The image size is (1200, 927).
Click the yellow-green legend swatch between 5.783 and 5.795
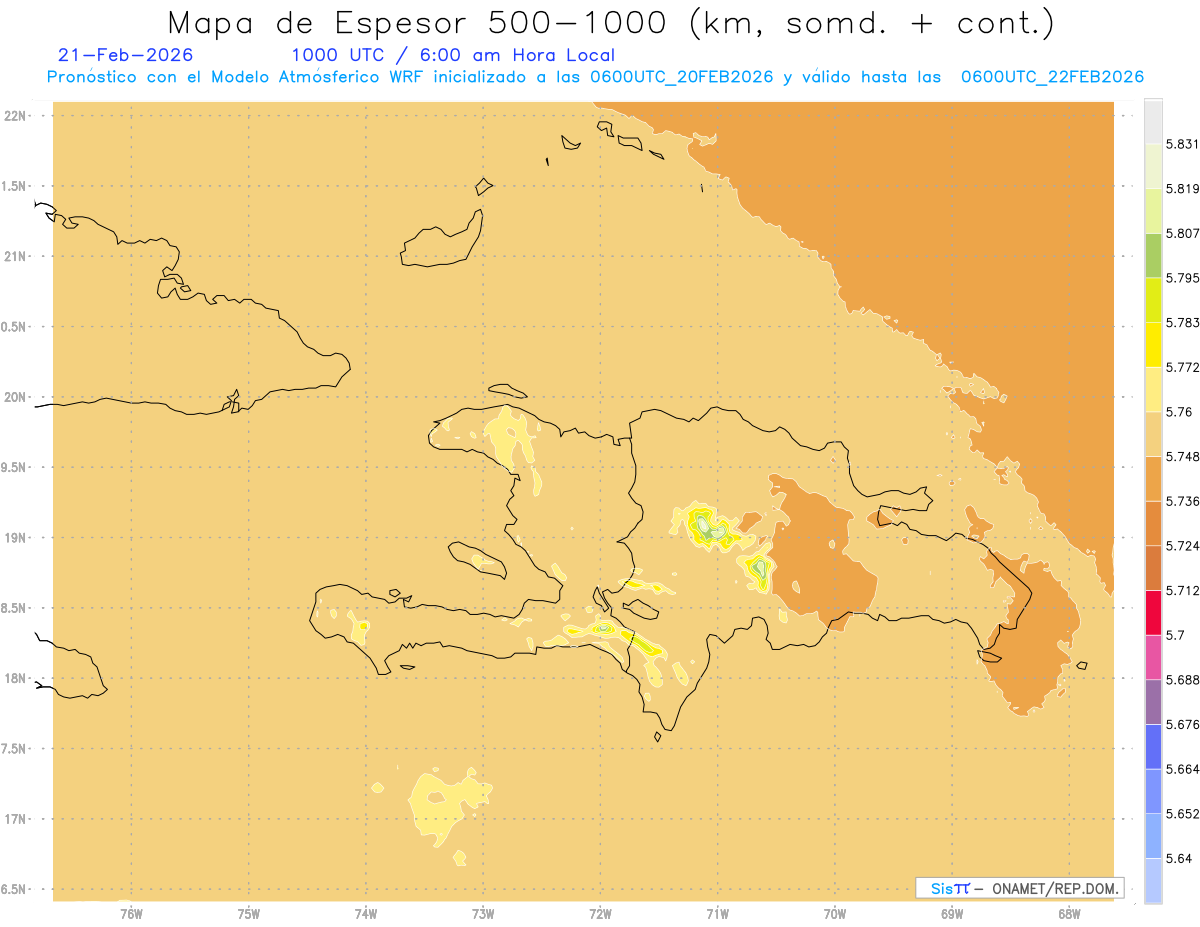coord(1153,300)
